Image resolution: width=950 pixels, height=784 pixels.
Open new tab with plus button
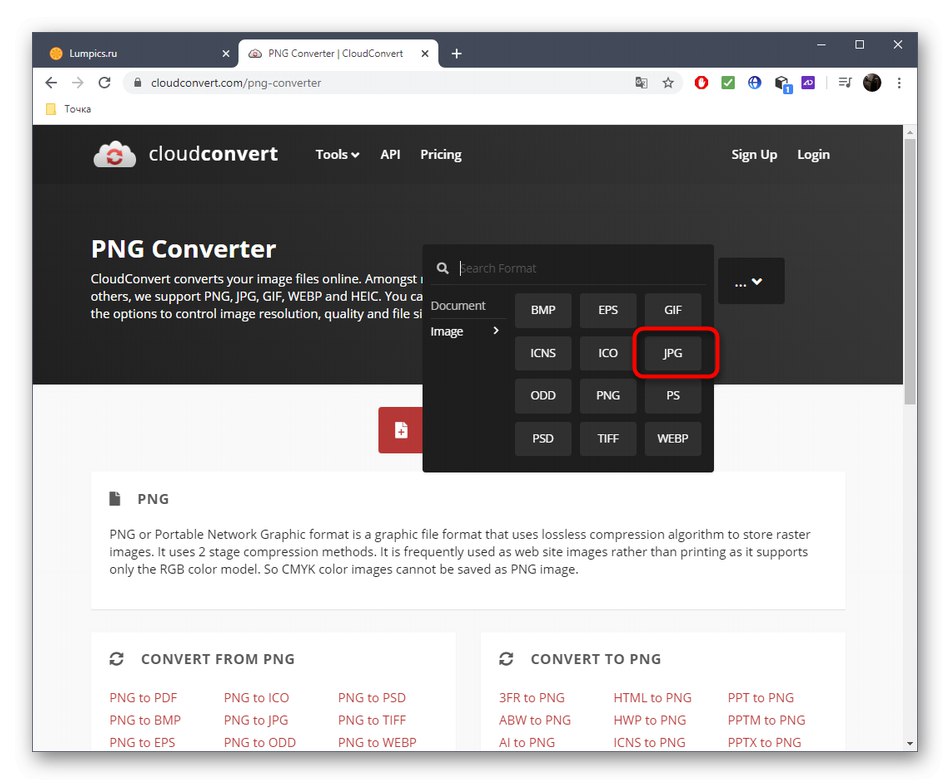pos(456,54)
